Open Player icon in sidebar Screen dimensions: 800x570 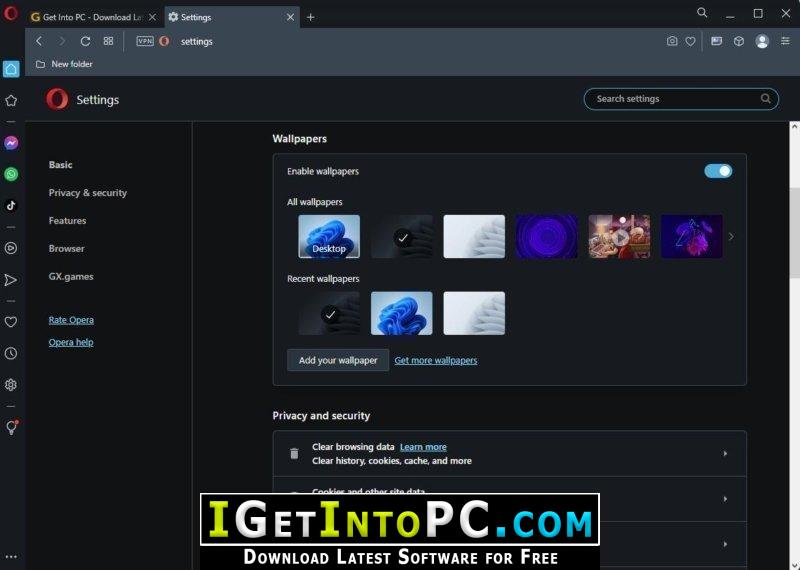pos(11,249)
